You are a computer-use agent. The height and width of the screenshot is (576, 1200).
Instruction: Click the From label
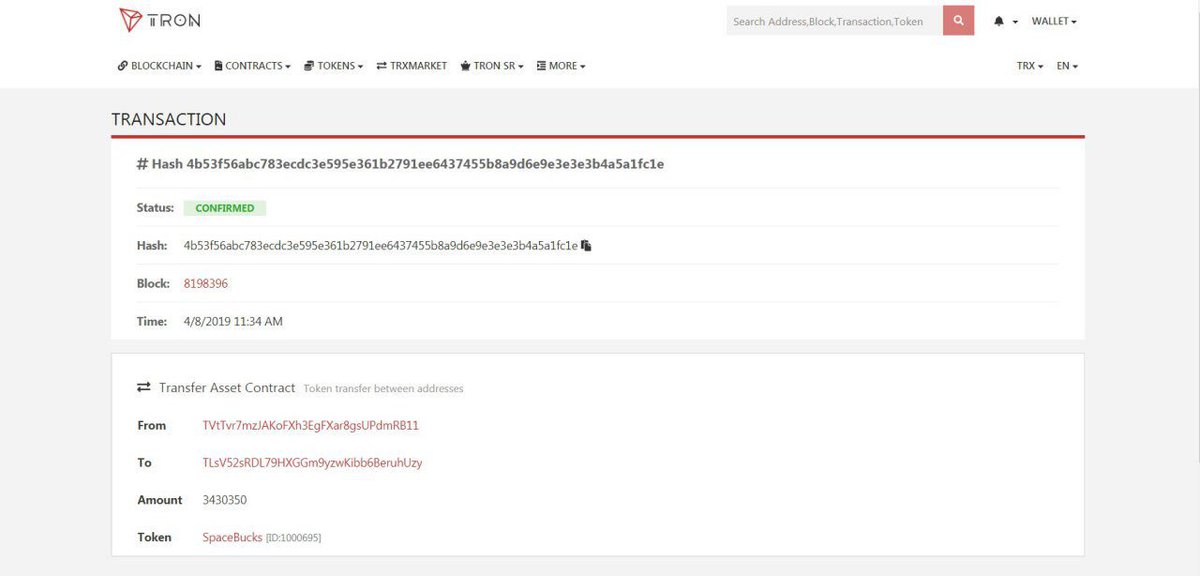(152, 426)
